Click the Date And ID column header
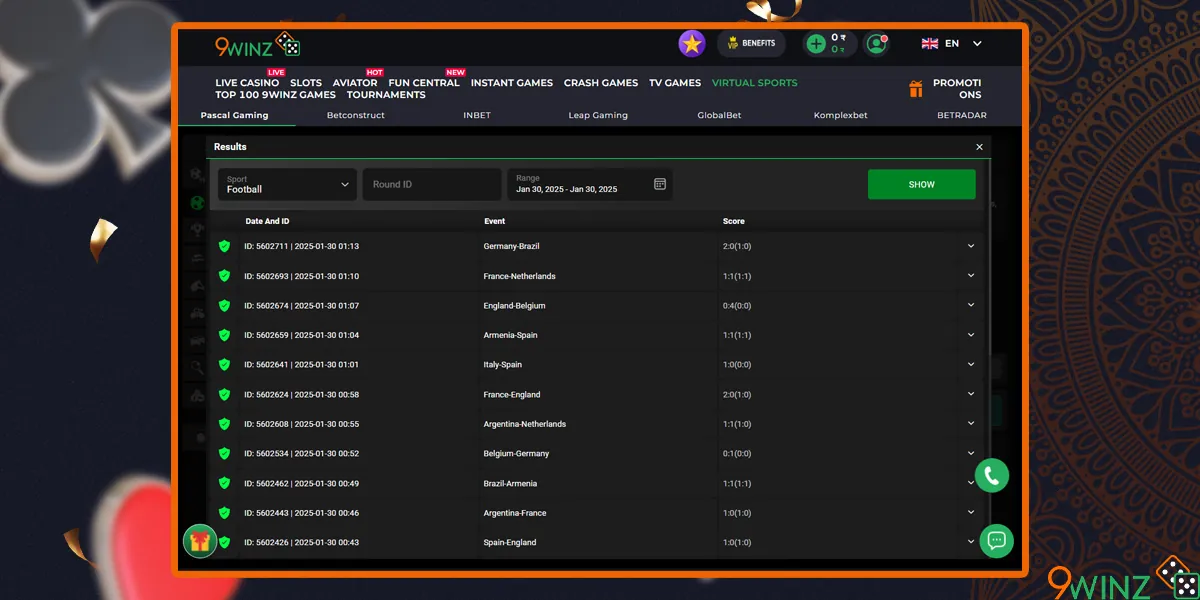Image resolution: width=1200 pixels, height=600 pixels. point(267,221)
